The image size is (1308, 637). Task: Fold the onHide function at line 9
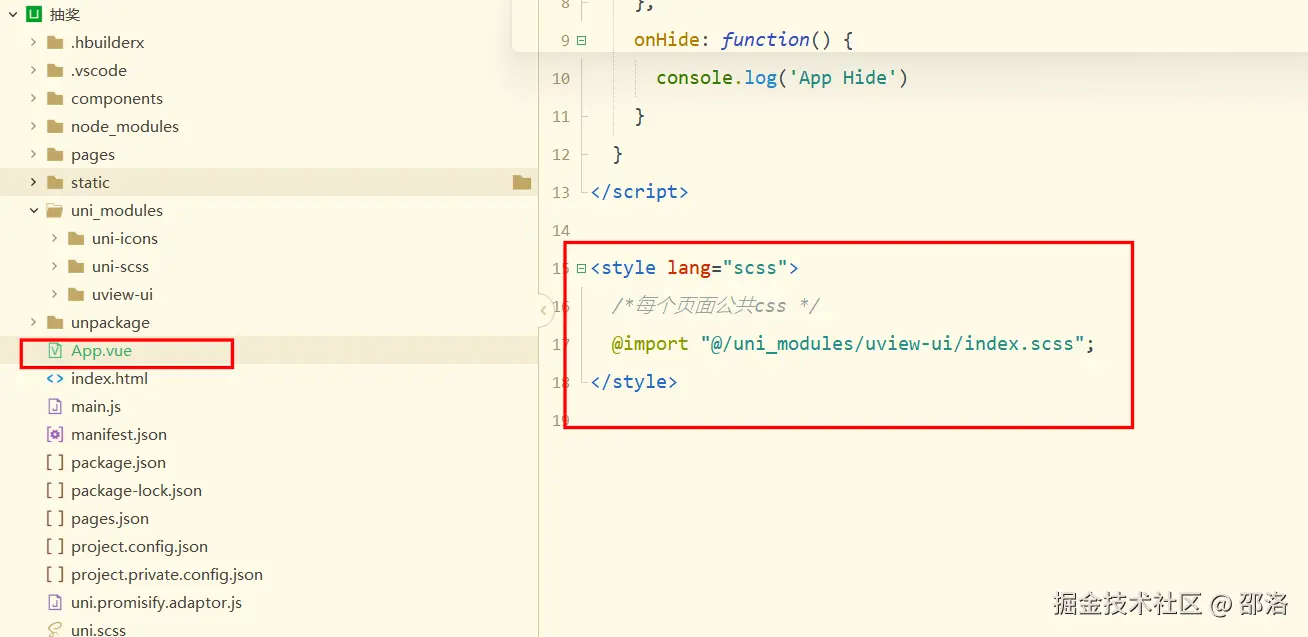(582, 40)
